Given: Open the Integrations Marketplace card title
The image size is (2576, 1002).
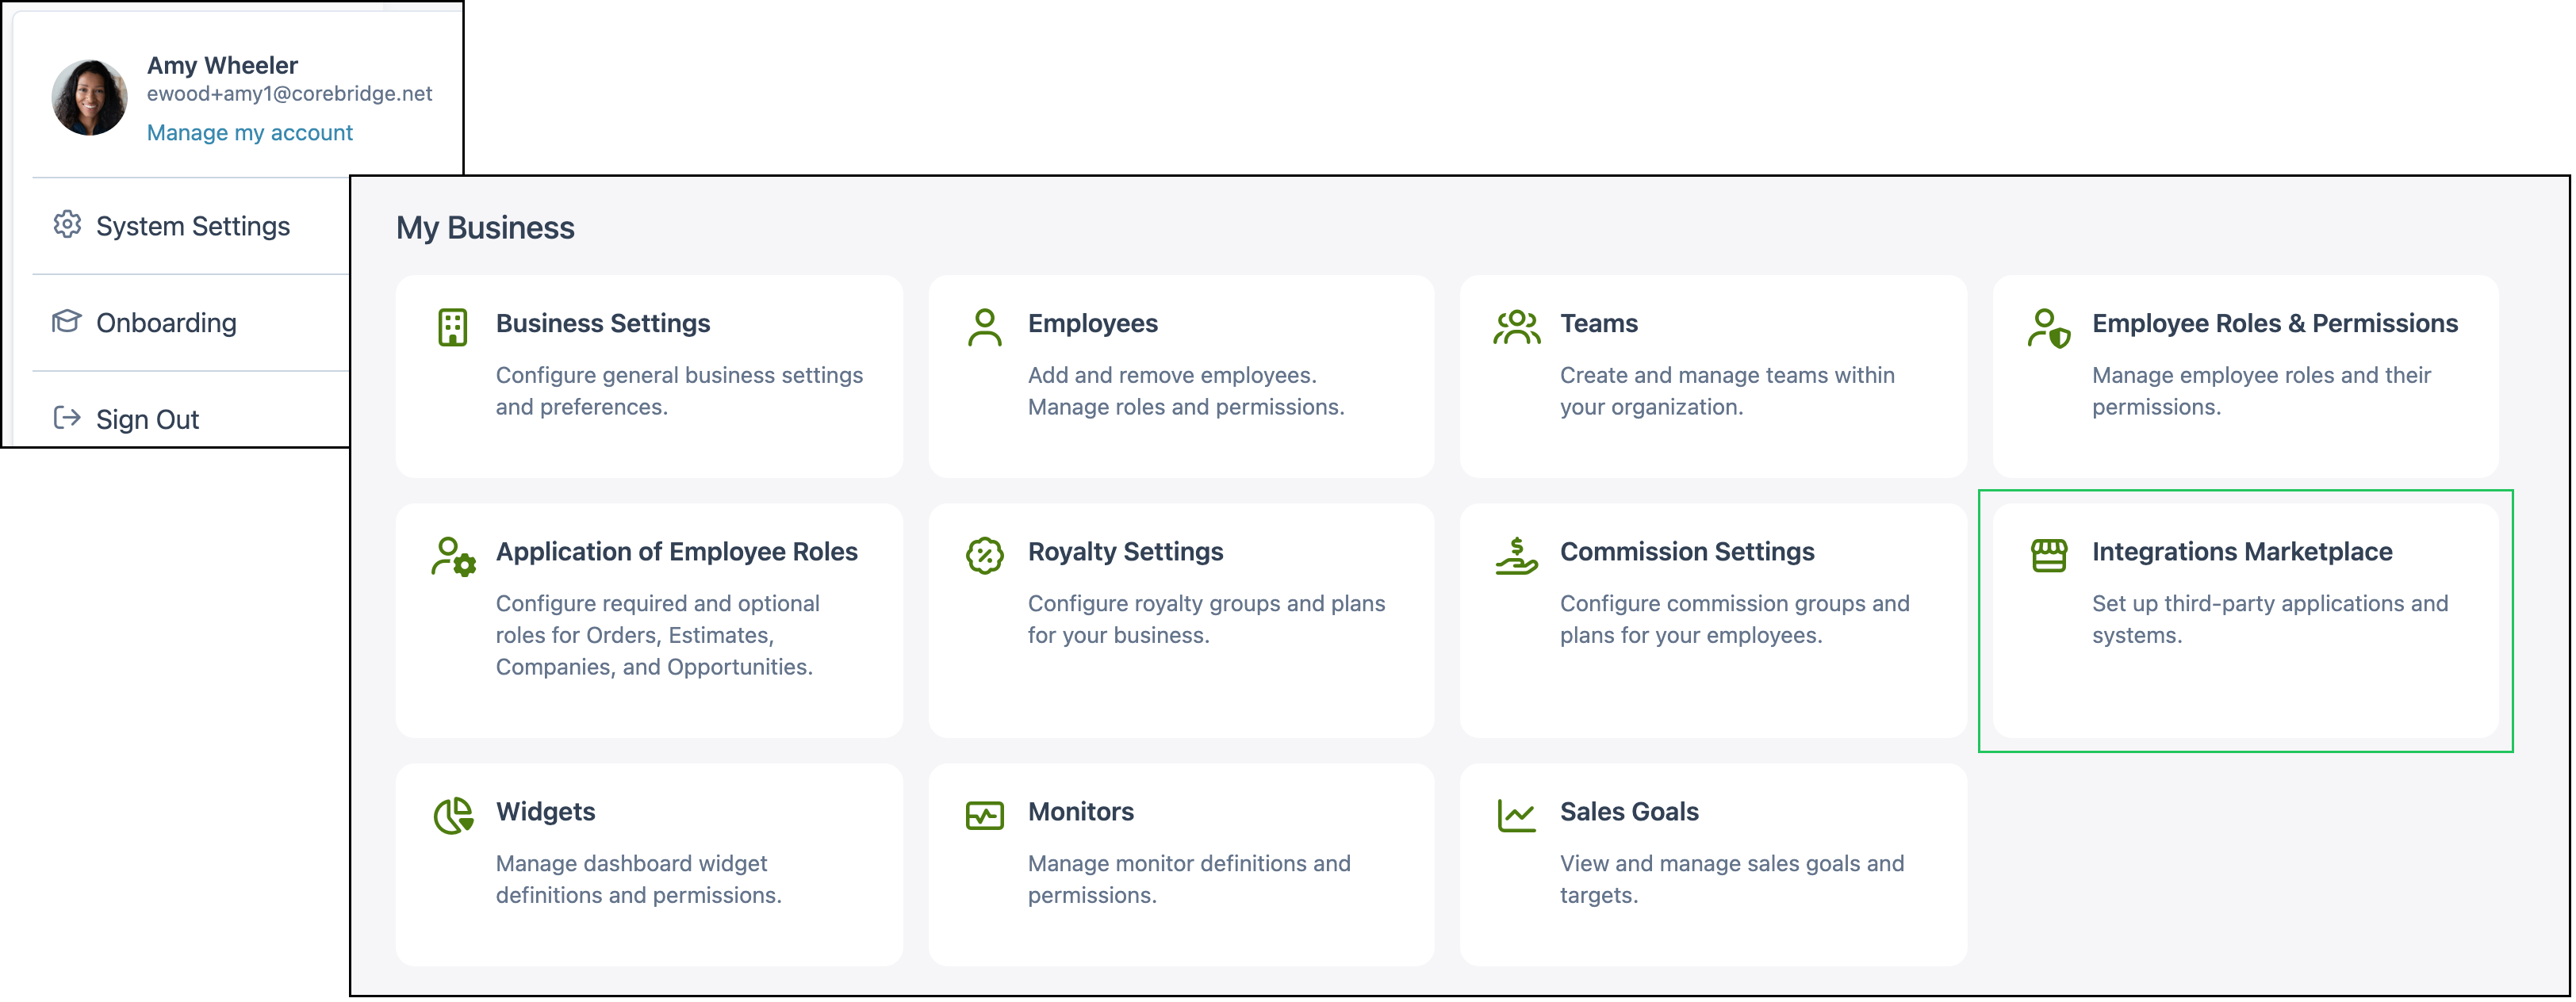Looking at the screenshot, I should coord(2242,551).
